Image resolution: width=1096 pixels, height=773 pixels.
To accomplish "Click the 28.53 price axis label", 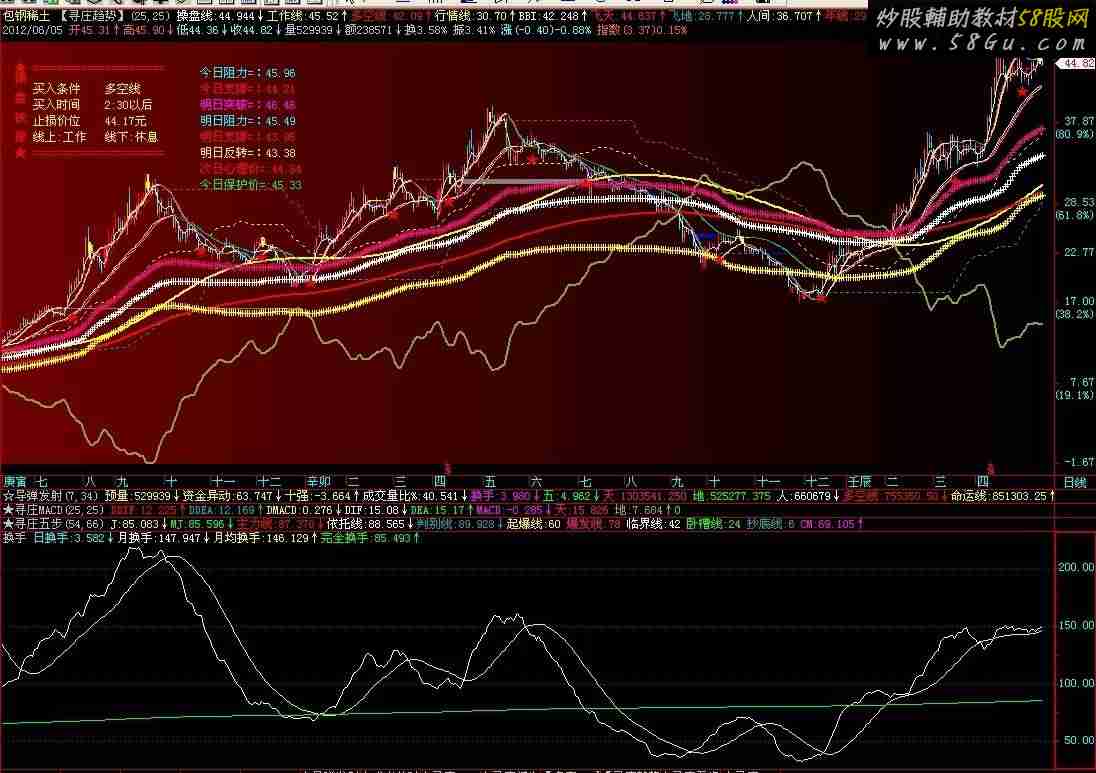I will coord(1079,202).
